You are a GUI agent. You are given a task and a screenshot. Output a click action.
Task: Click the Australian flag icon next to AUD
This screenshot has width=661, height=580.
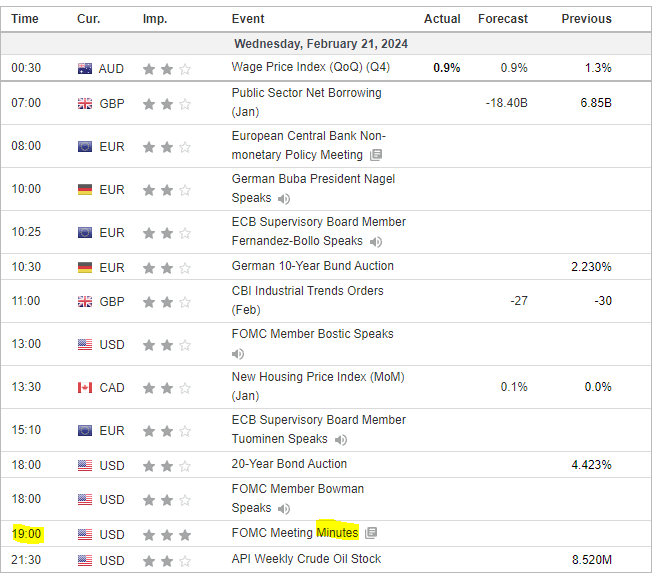(x=85, y=69)
